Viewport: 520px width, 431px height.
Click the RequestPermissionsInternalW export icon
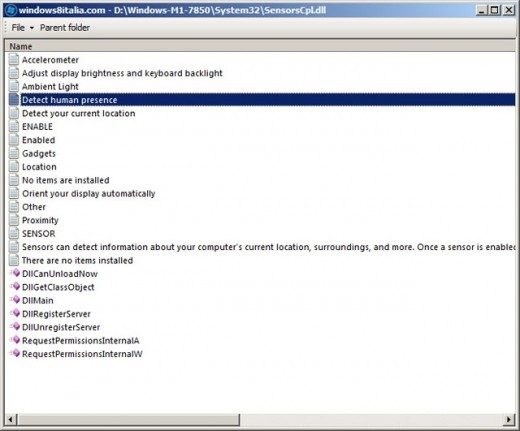[15, 353]
